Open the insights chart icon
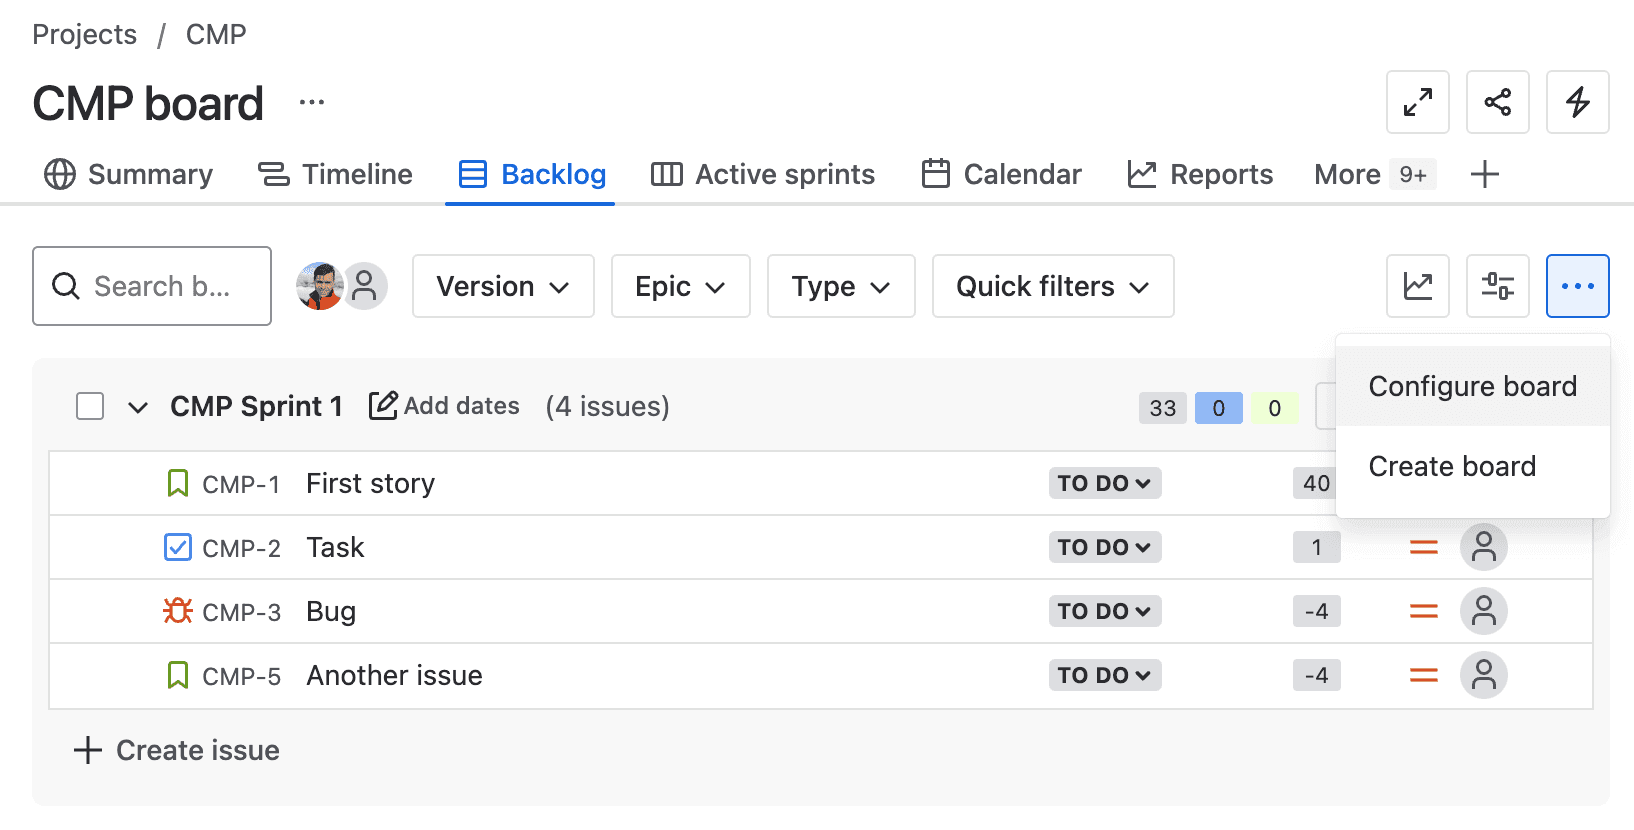The height and width of the screenshot is (830, 1634). (1417, 286)
